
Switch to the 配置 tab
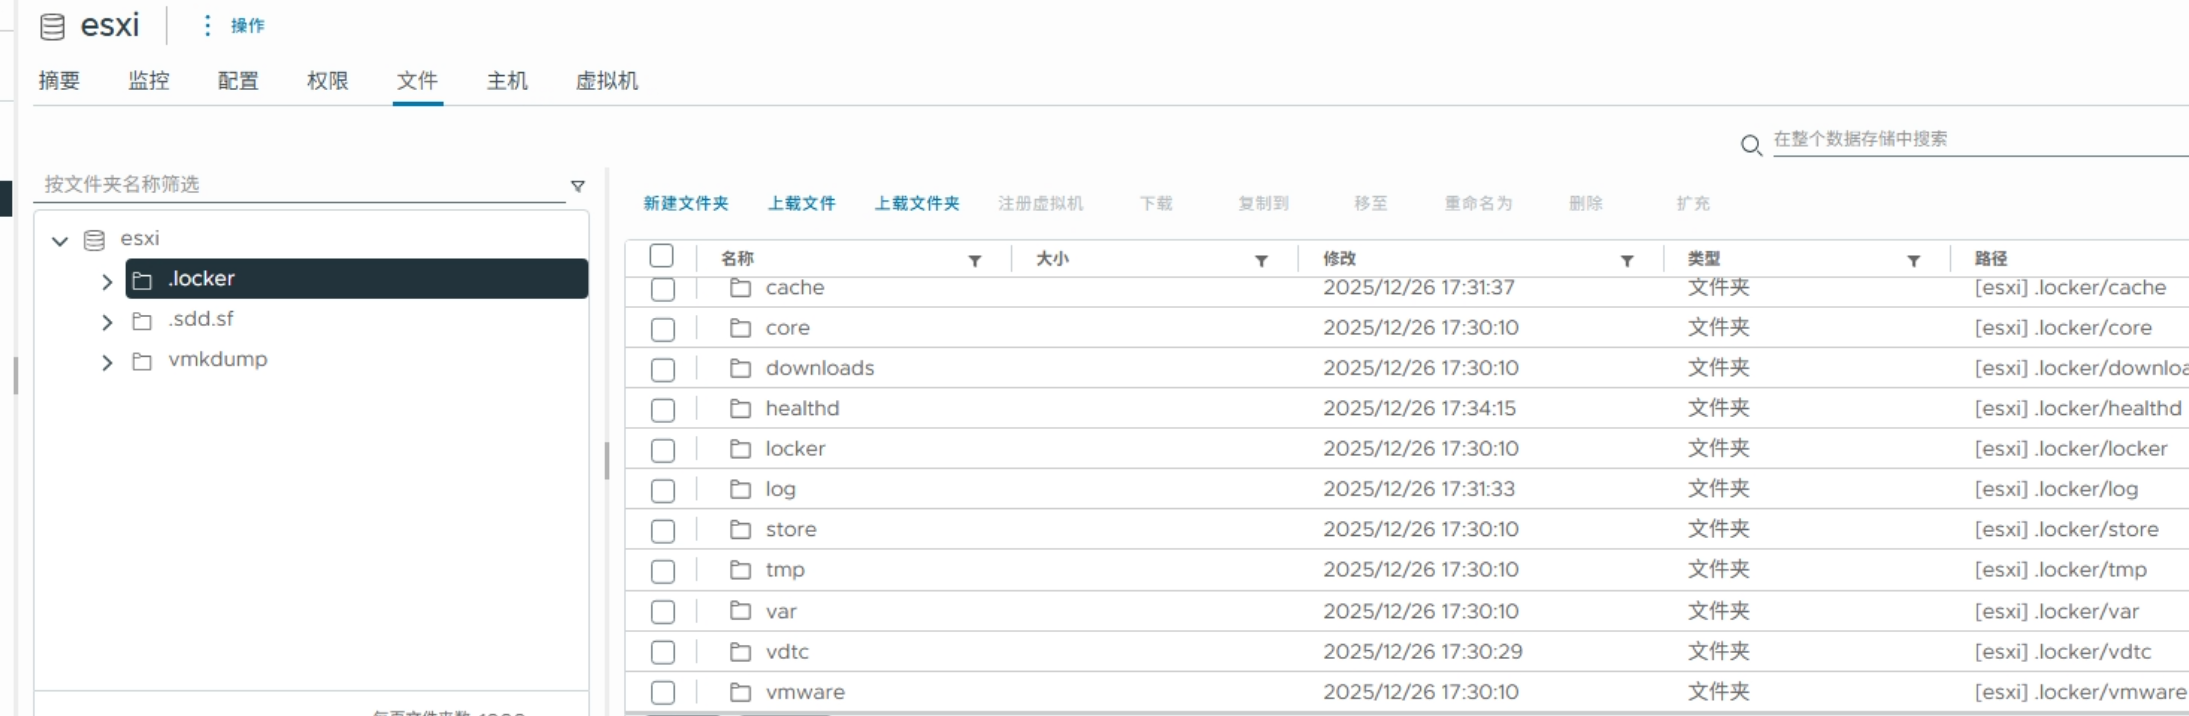[238, 81]
